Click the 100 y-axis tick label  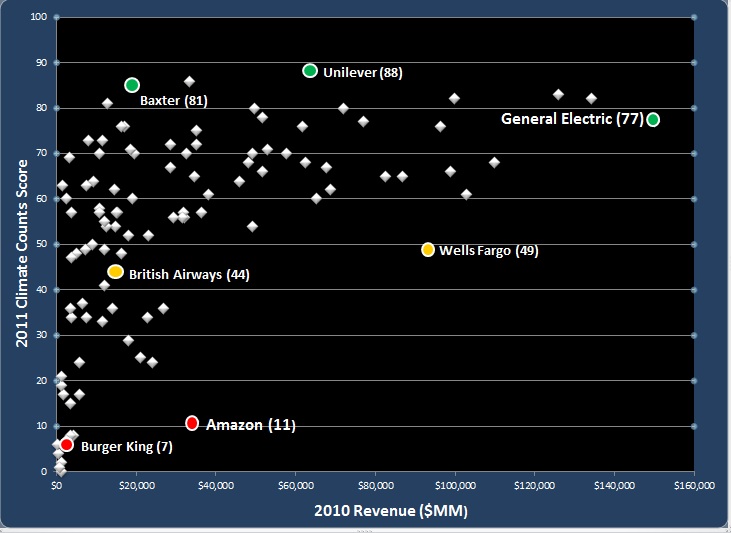point(39,17)
